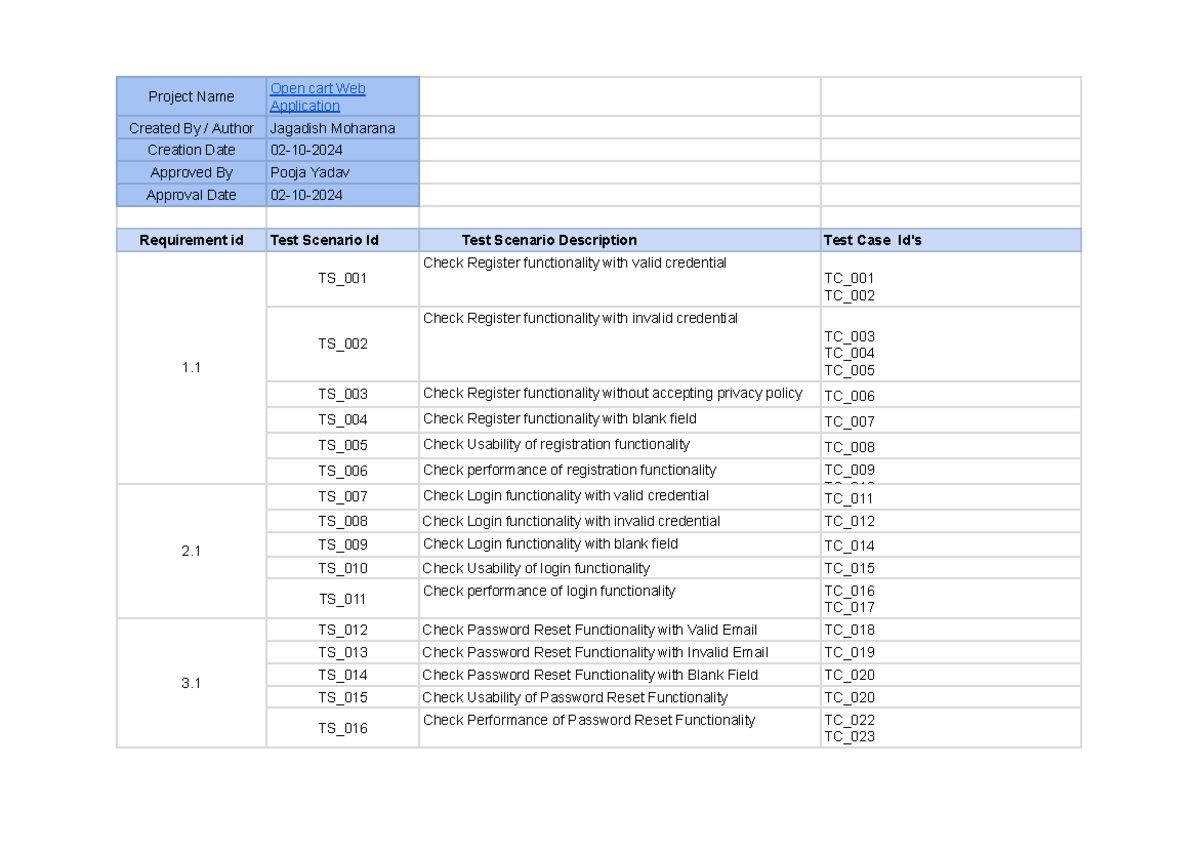Select the 'Approval Date' label cell

(191, 195)
